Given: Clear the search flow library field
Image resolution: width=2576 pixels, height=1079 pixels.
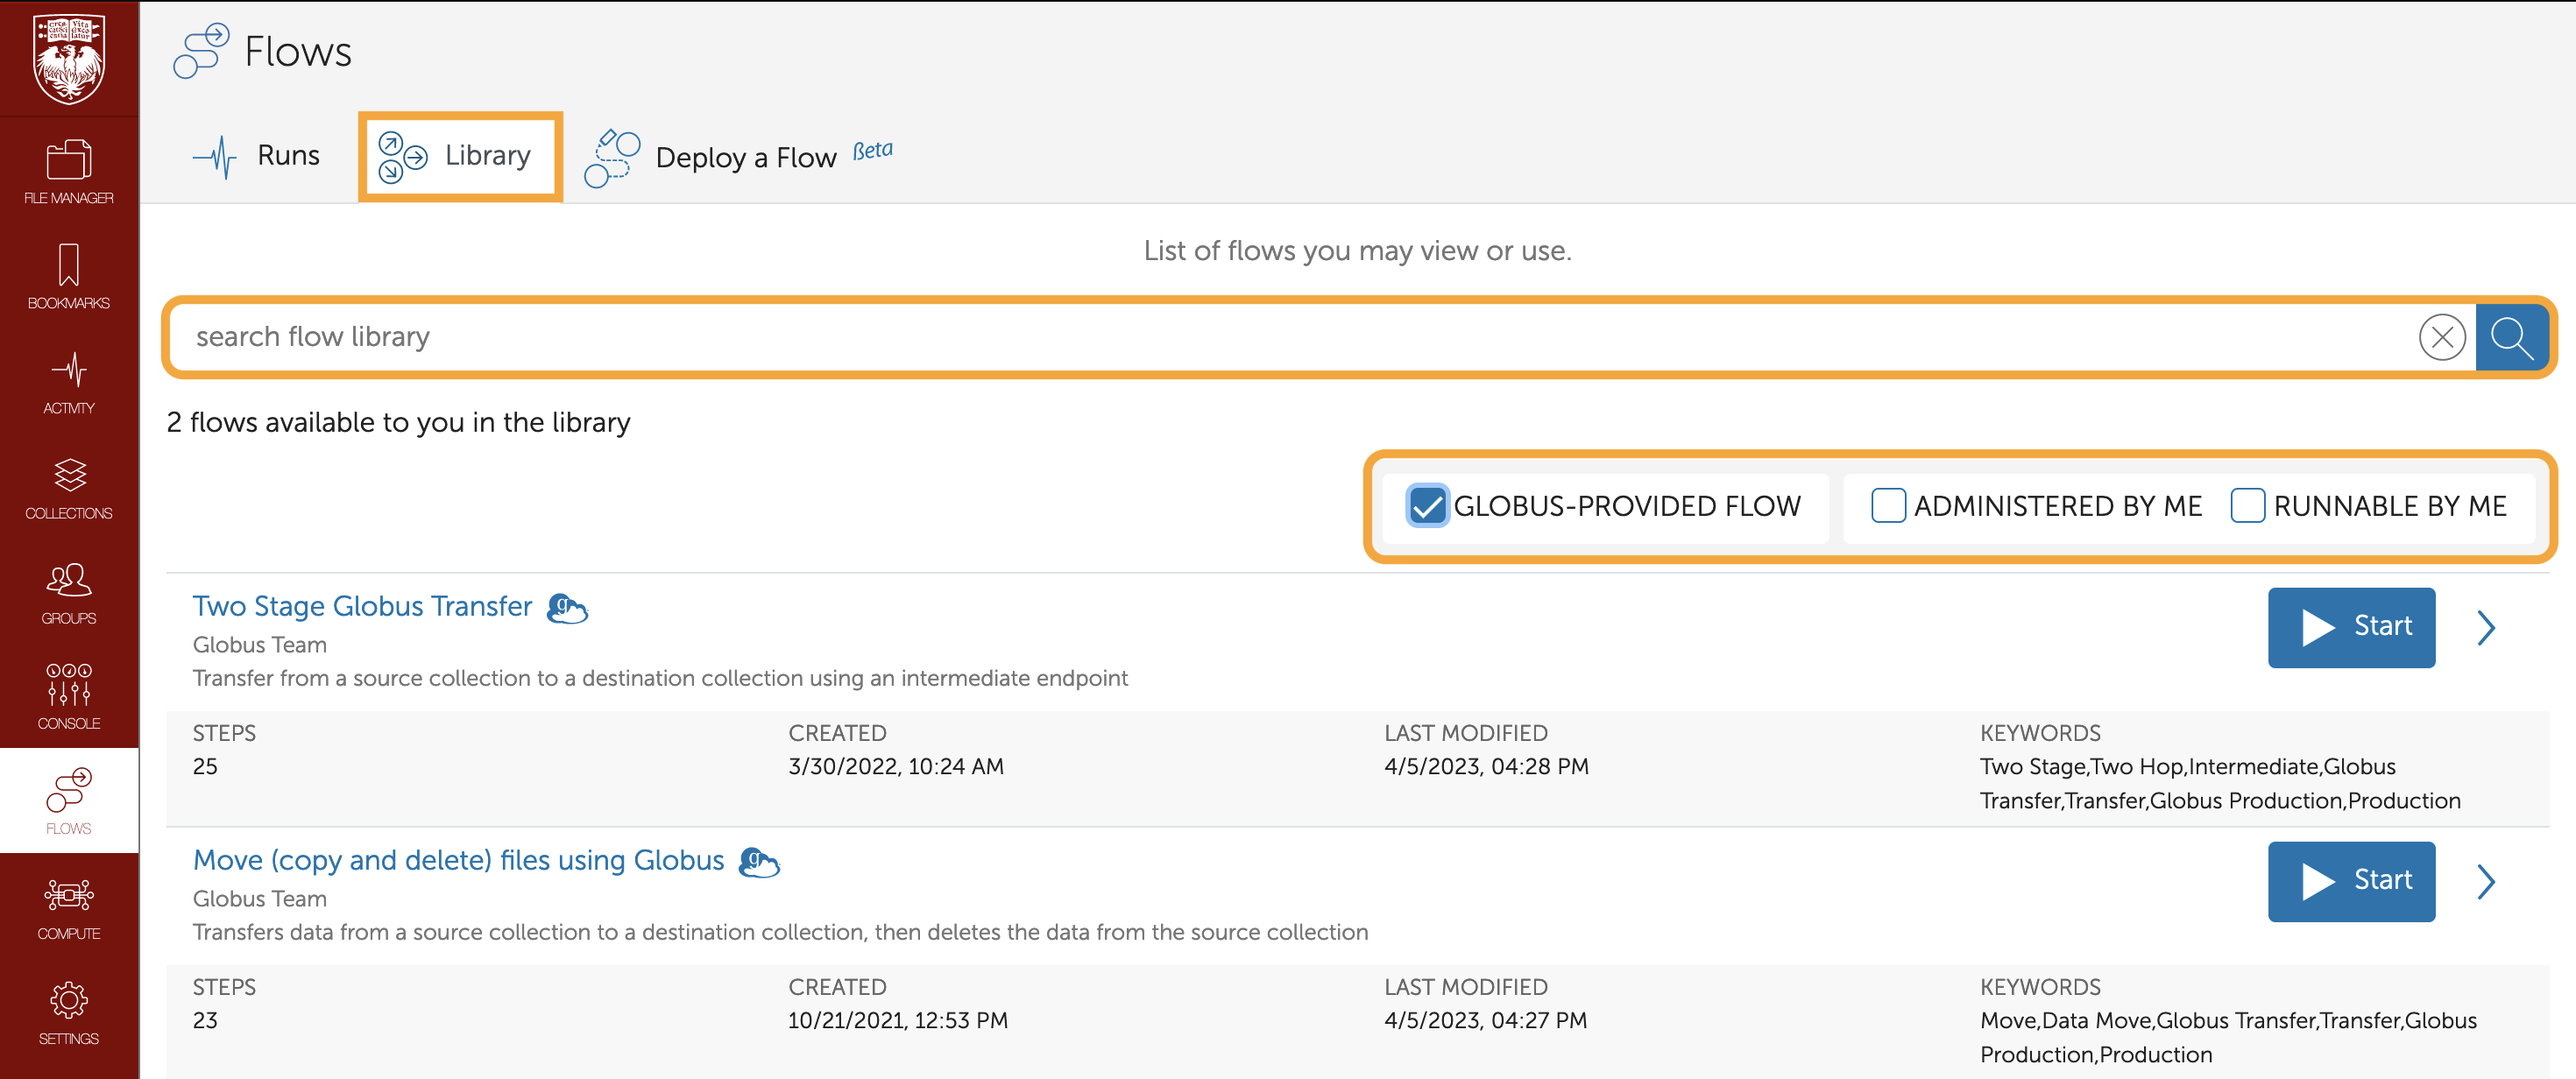Looking at the screenshot, I should (2441, 337).
